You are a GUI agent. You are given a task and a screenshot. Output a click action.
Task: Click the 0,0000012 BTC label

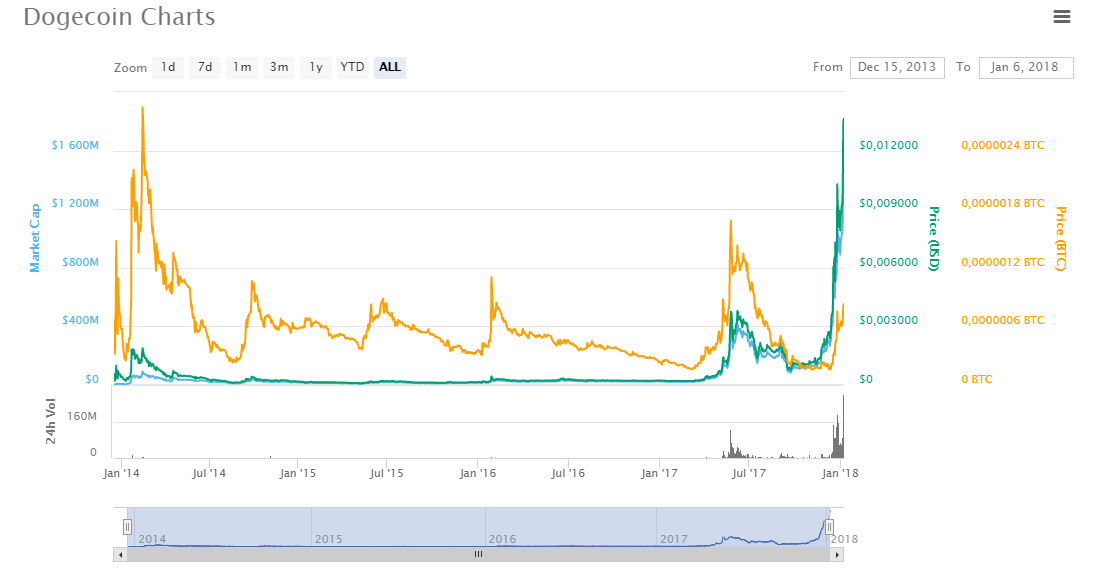click(x=1003, y=263)
